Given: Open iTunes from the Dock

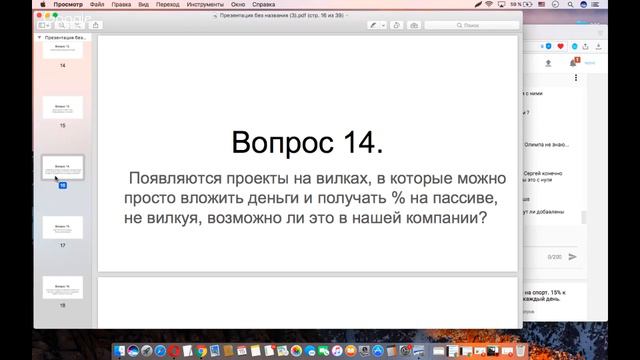Looking at the screenshot, I should tap(337, 351).
